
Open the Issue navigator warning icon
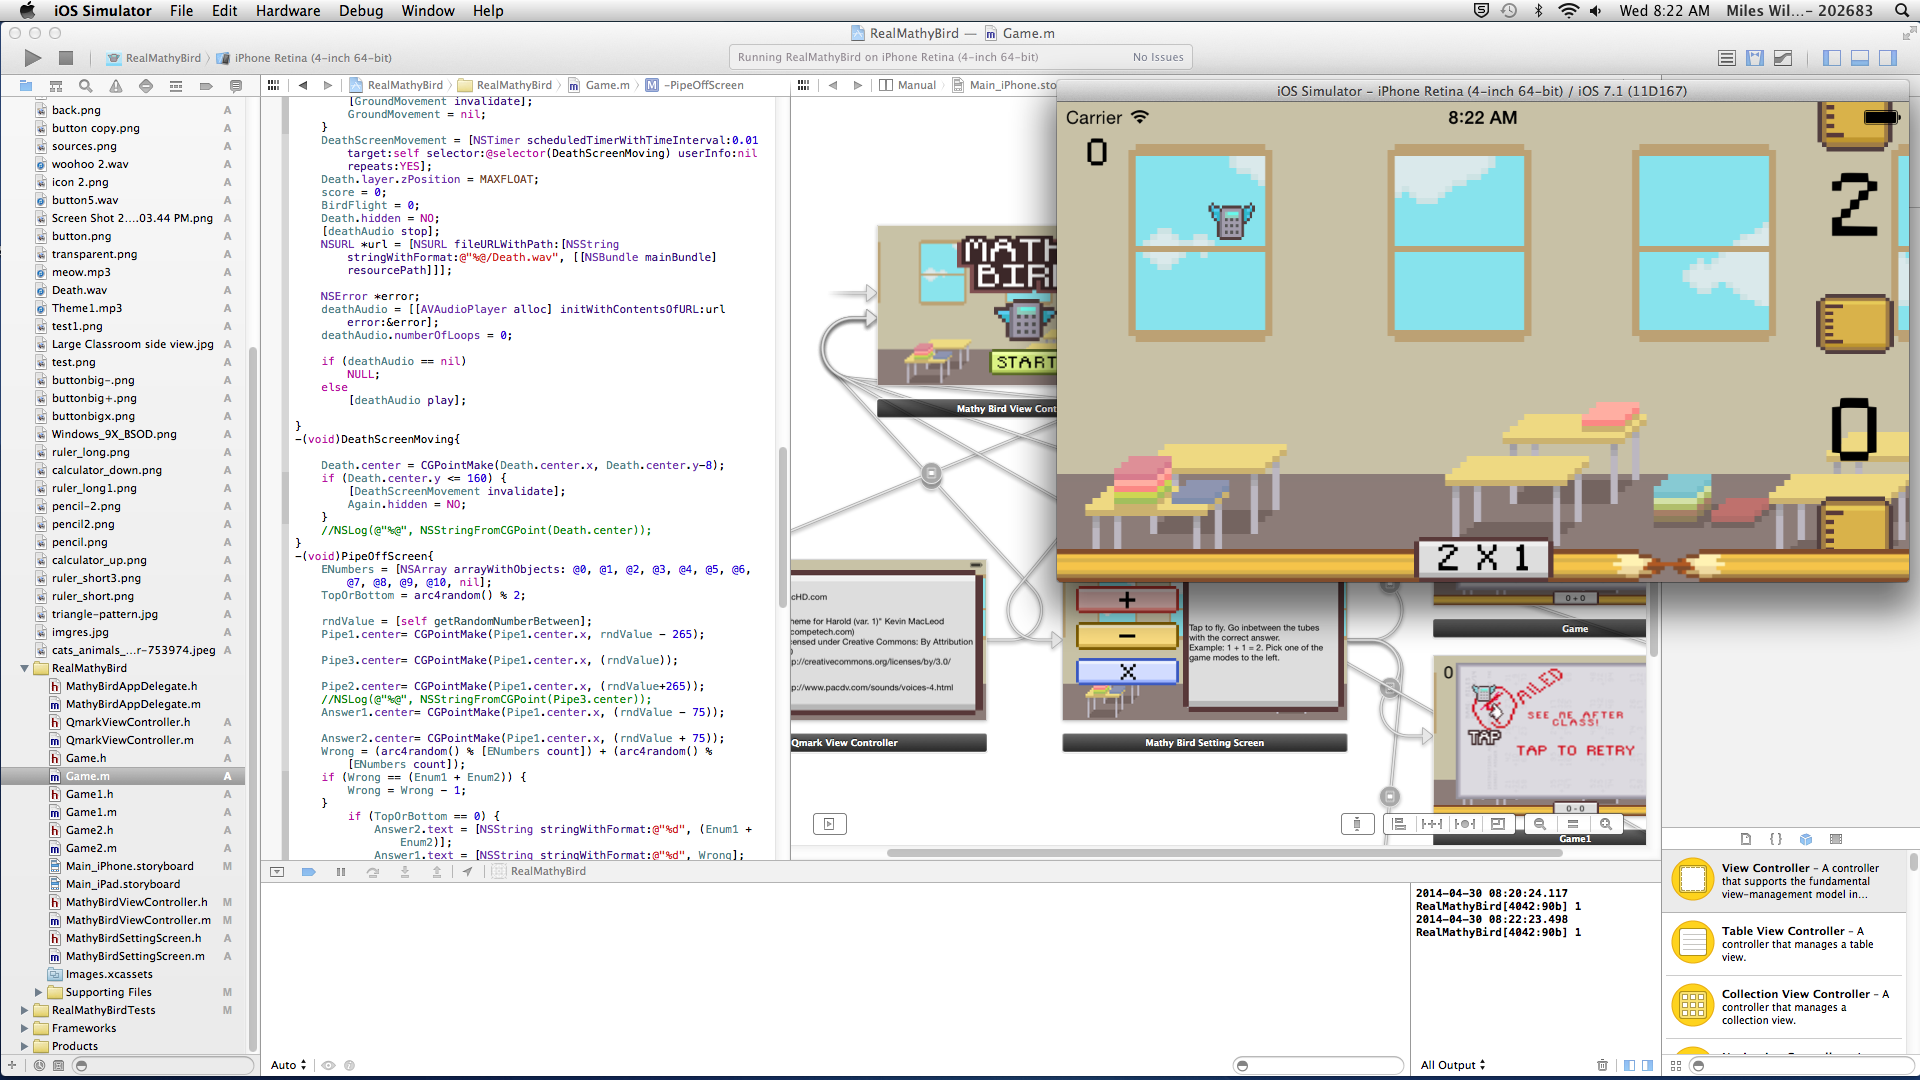(116, 86)
